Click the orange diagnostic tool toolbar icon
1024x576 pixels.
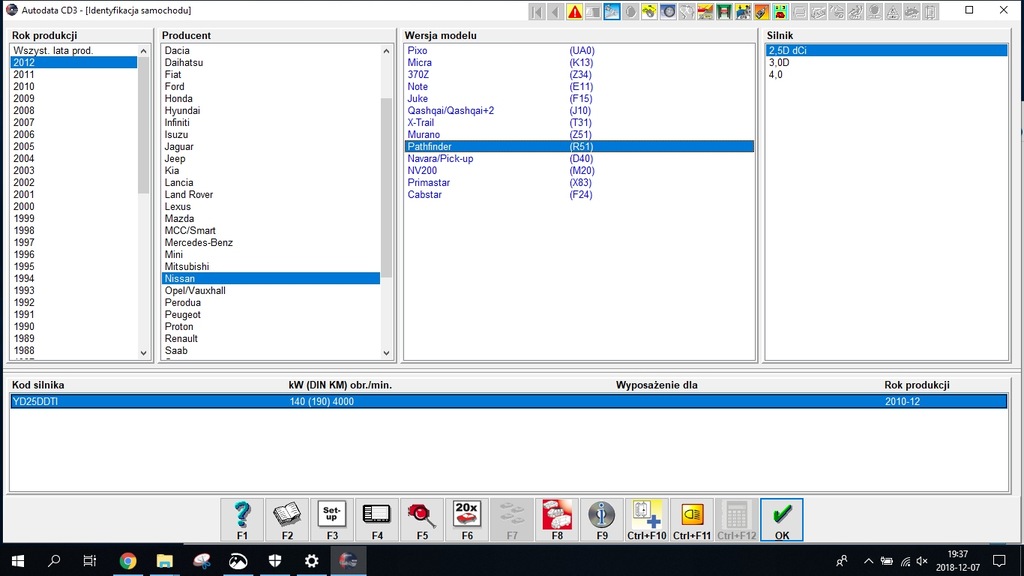point(761,11)
